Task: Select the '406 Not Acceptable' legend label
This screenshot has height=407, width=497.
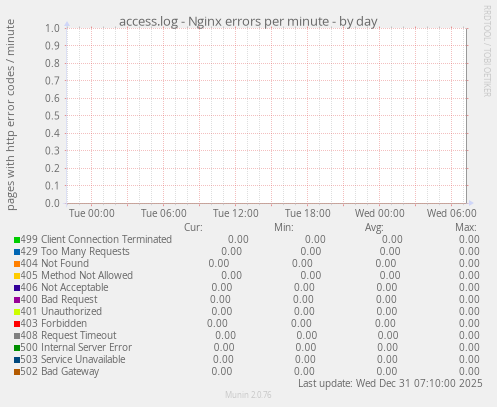Action: click(64, 287)
